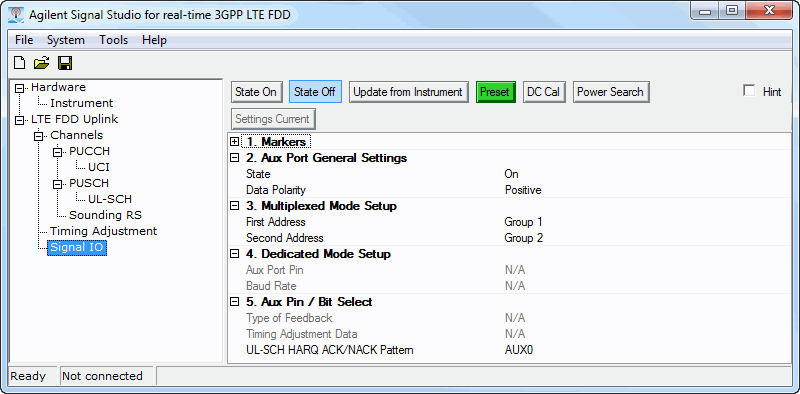Viewport: 800px width, 394px height.
Task: Collapse Aux Pin / Bit Select section
Action: click(x=235, y=302)
